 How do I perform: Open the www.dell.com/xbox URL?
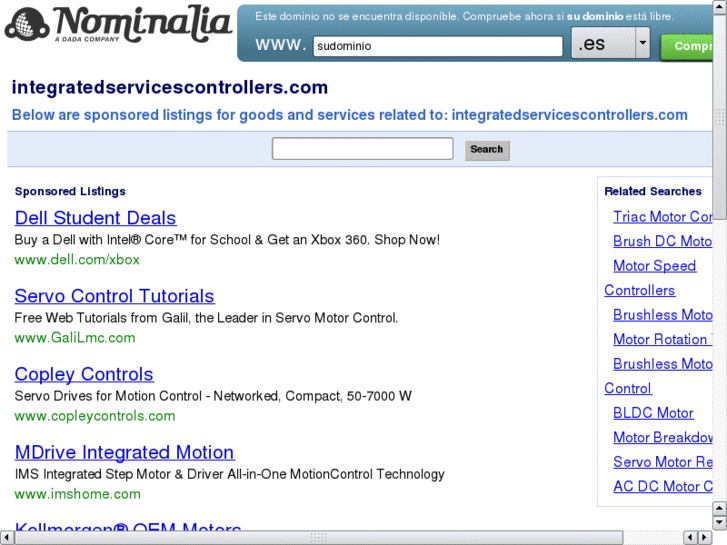pyautogui.click(x=77, y=259)
